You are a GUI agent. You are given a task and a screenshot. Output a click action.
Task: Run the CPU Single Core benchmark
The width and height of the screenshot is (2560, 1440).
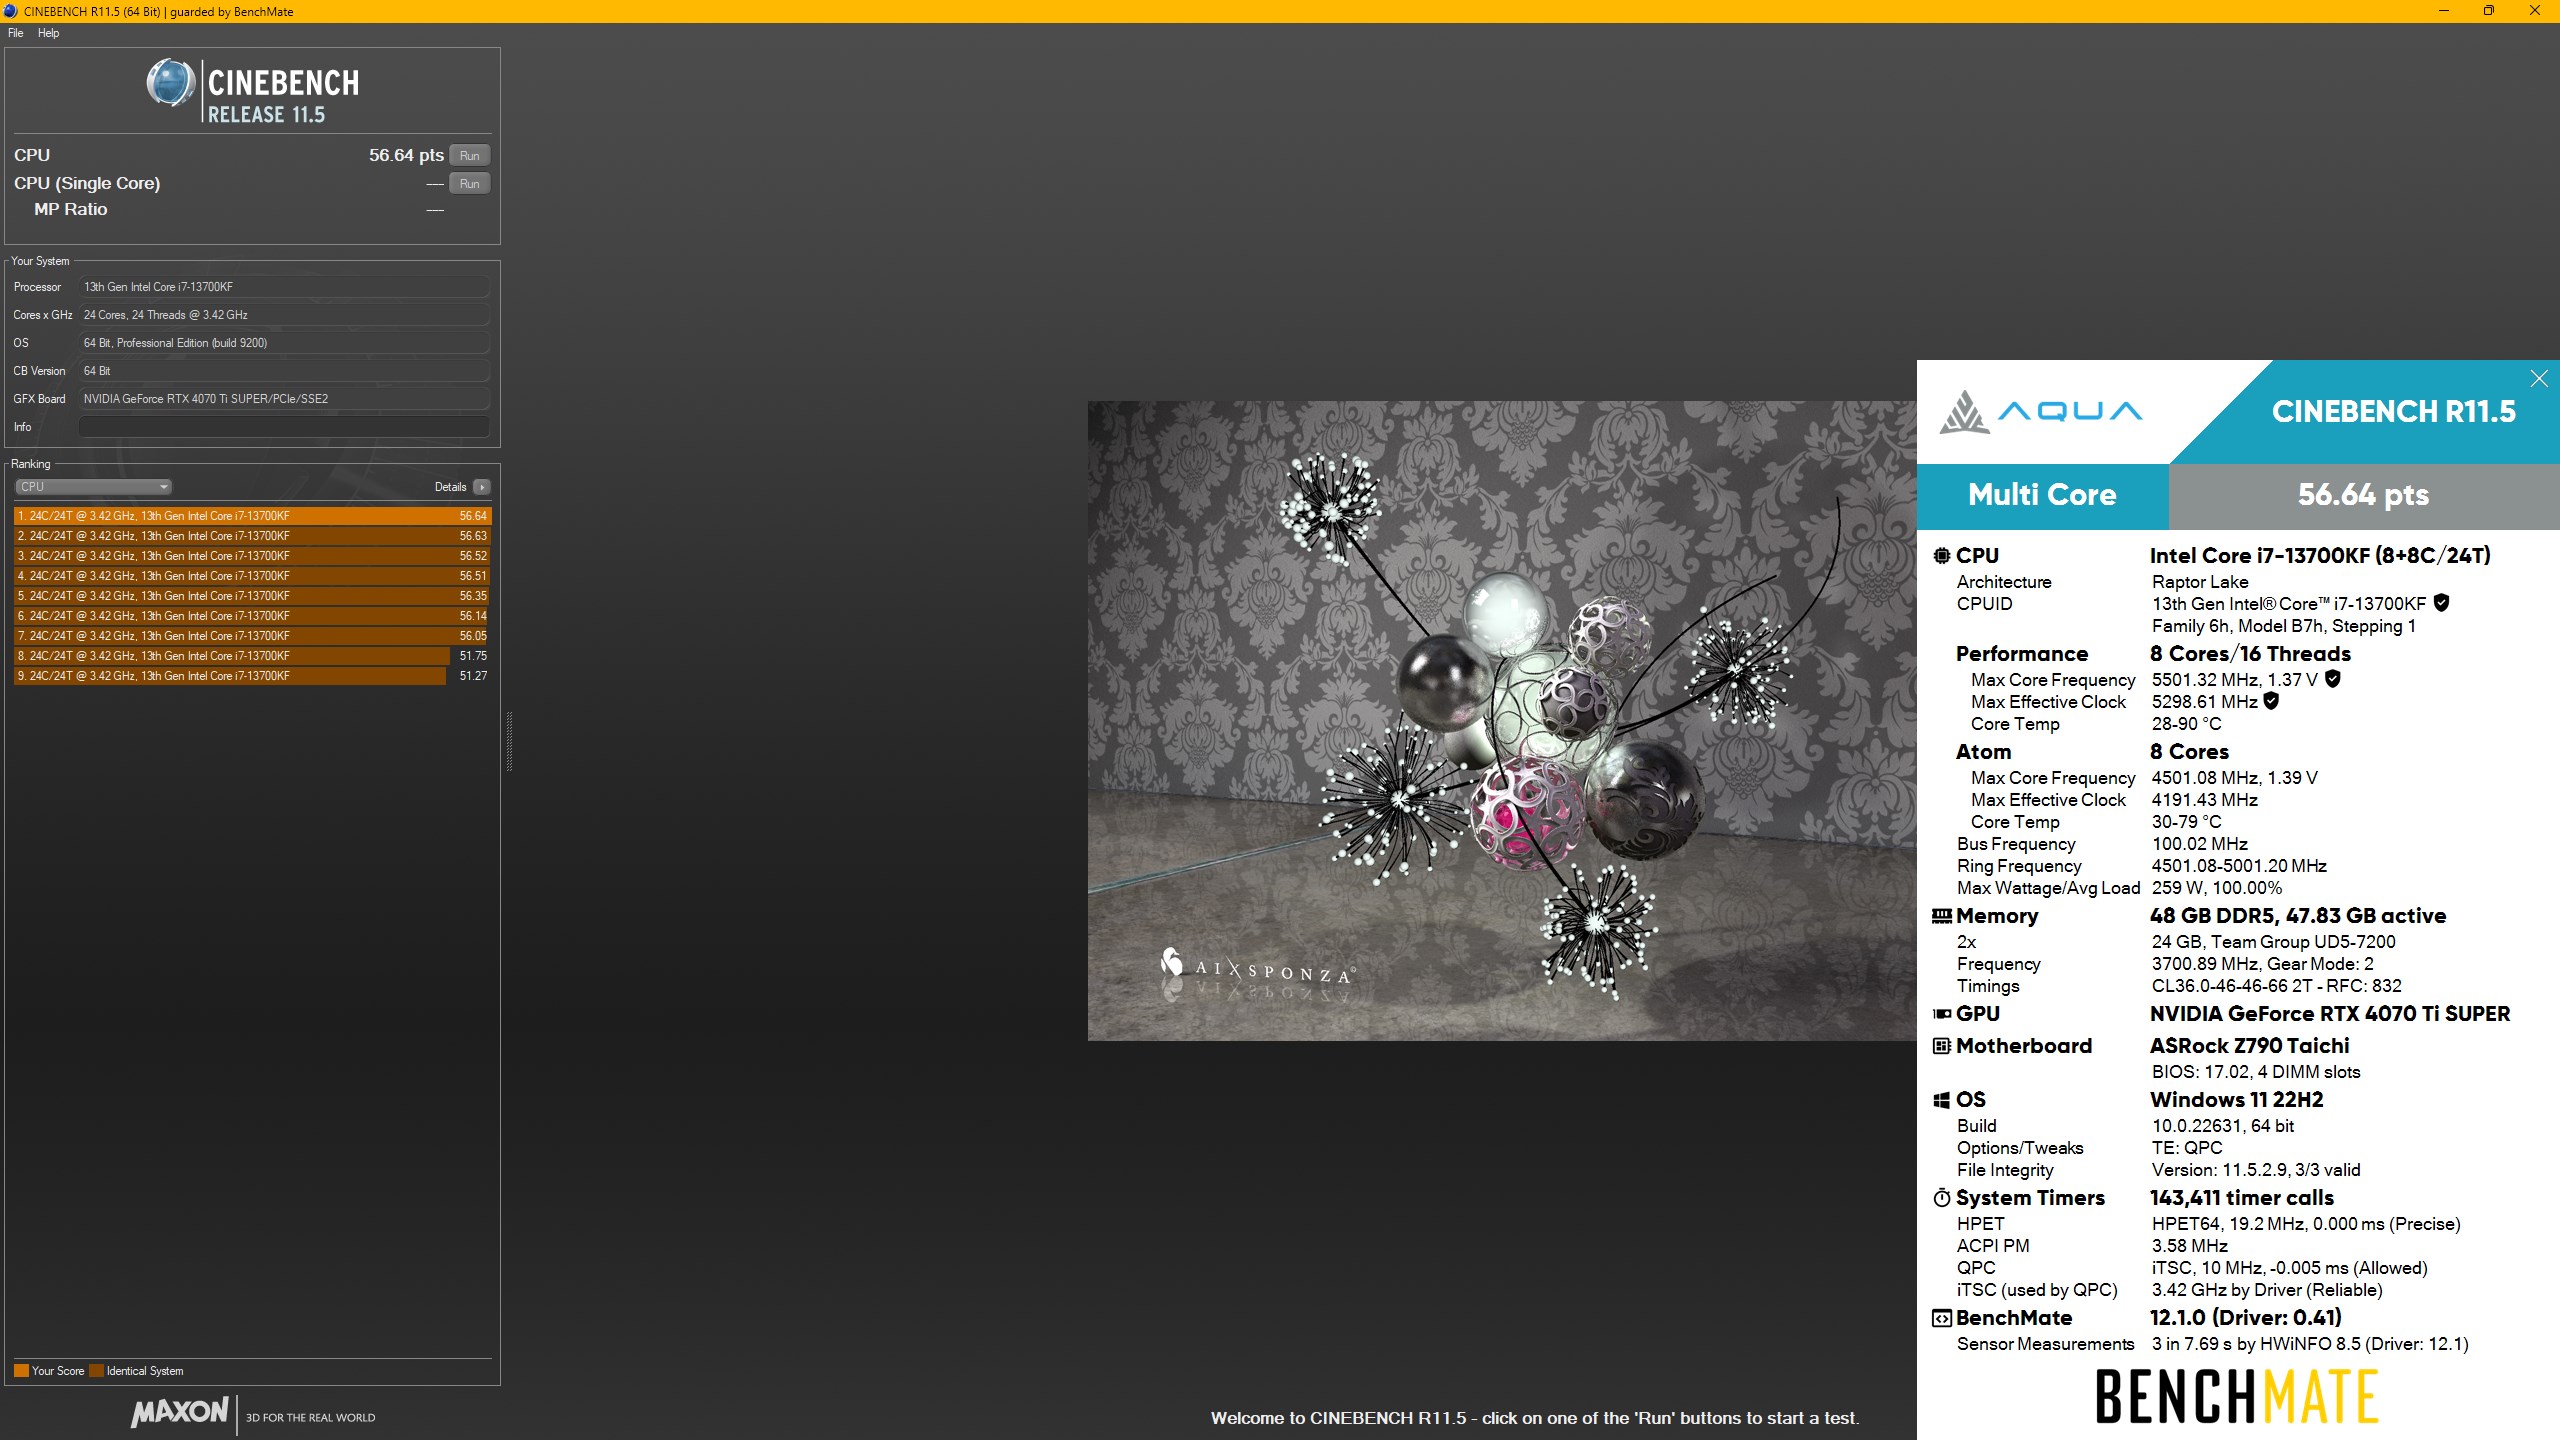point(470,183)
